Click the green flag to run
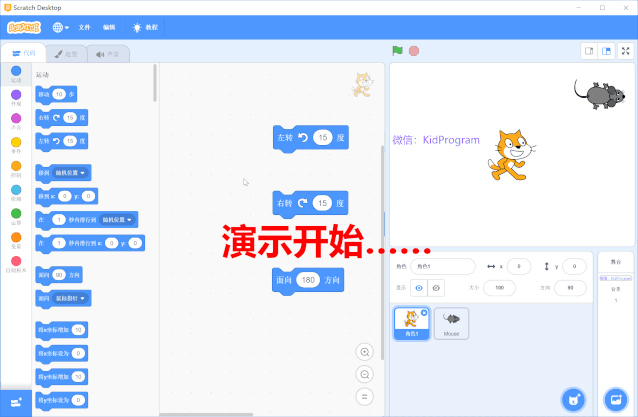Screen dimensions: 638x417 [x=397, y=51]
